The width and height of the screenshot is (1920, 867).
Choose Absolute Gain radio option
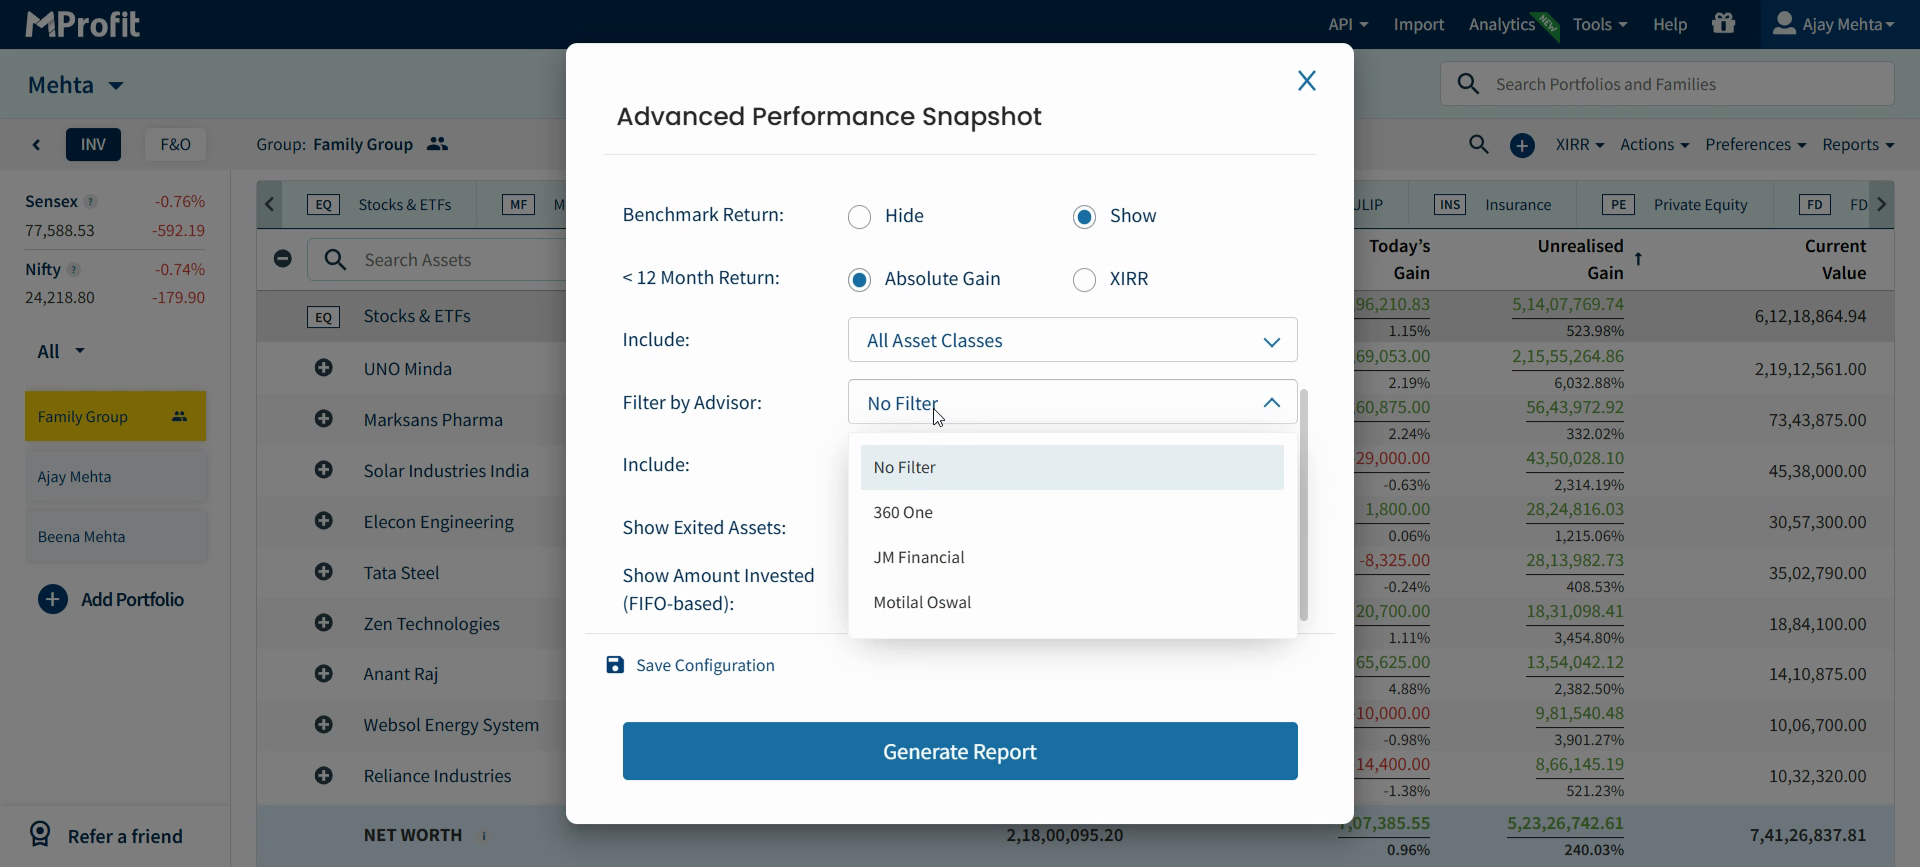point(859,280)
